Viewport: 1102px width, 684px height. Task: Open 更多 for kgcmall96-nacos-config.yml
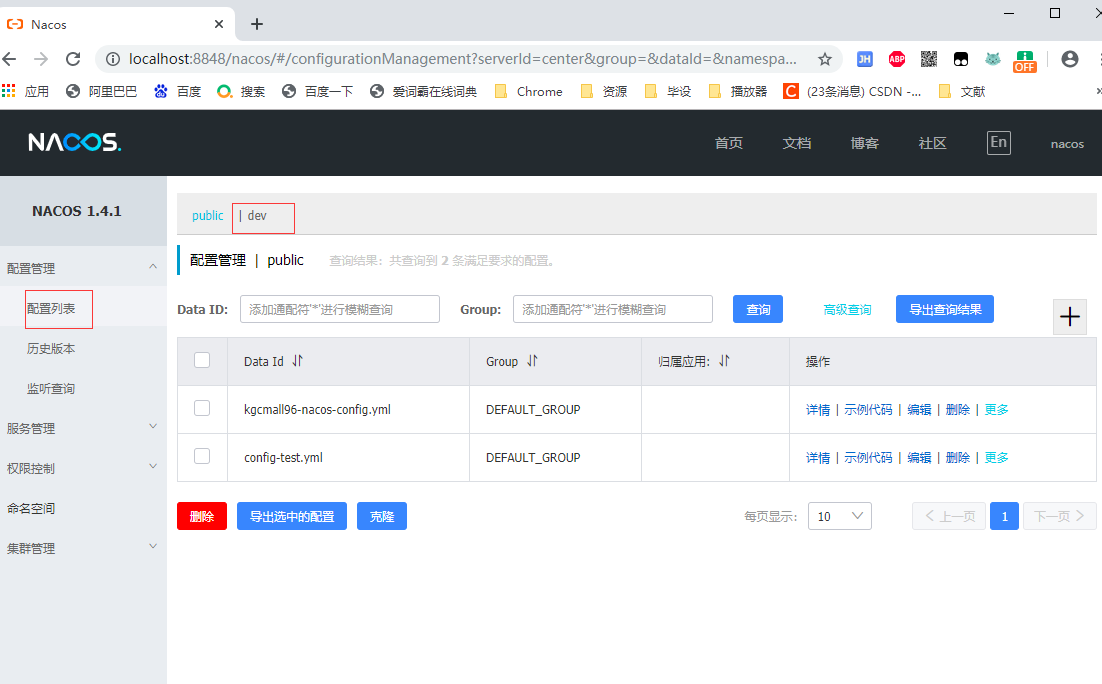pos(997,410)
